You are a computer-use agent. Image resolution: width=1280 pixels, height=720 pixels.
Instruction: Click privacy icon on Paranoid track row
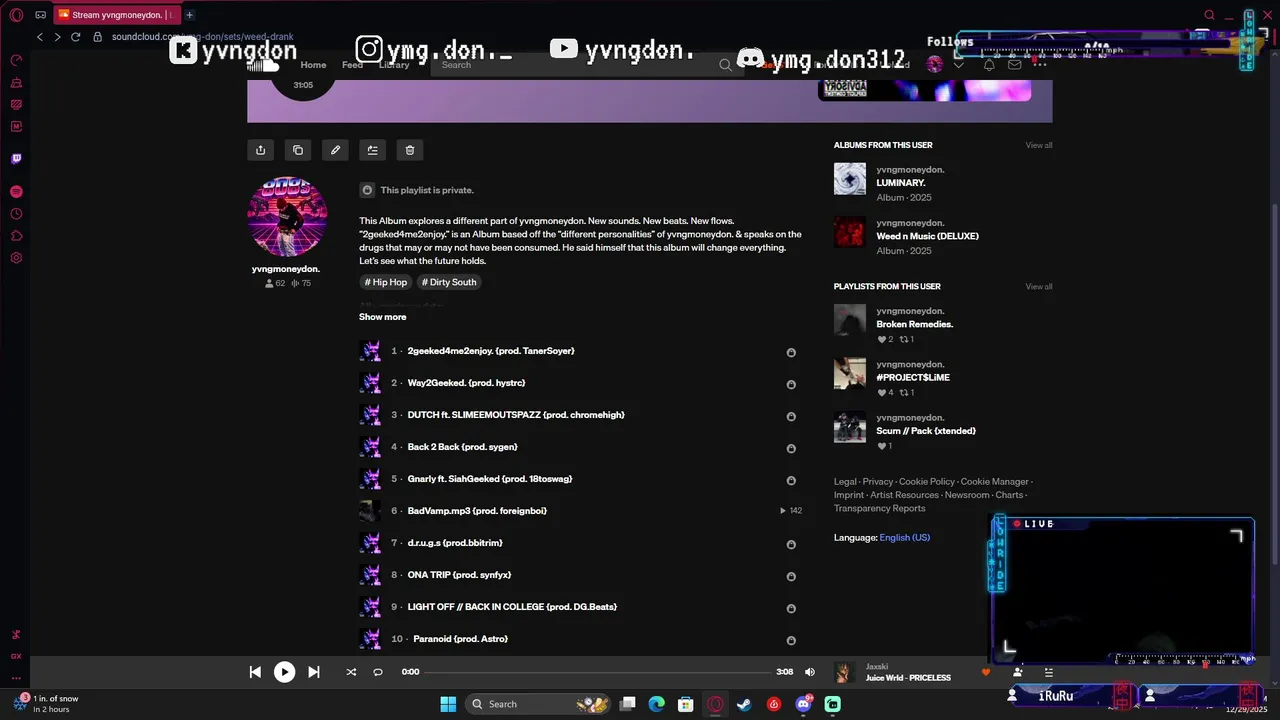pyautogui.click(x=791, y=640)
